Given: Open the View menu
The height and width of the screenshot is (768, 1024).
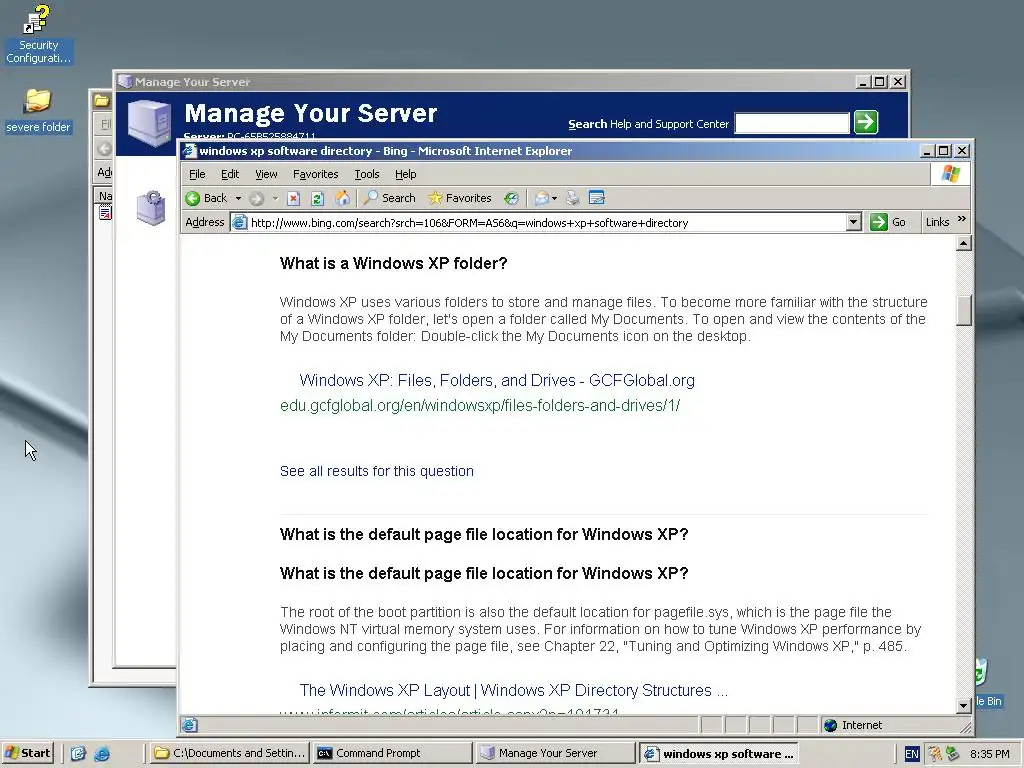Looking at the screenshot, I should pos(266,174).
